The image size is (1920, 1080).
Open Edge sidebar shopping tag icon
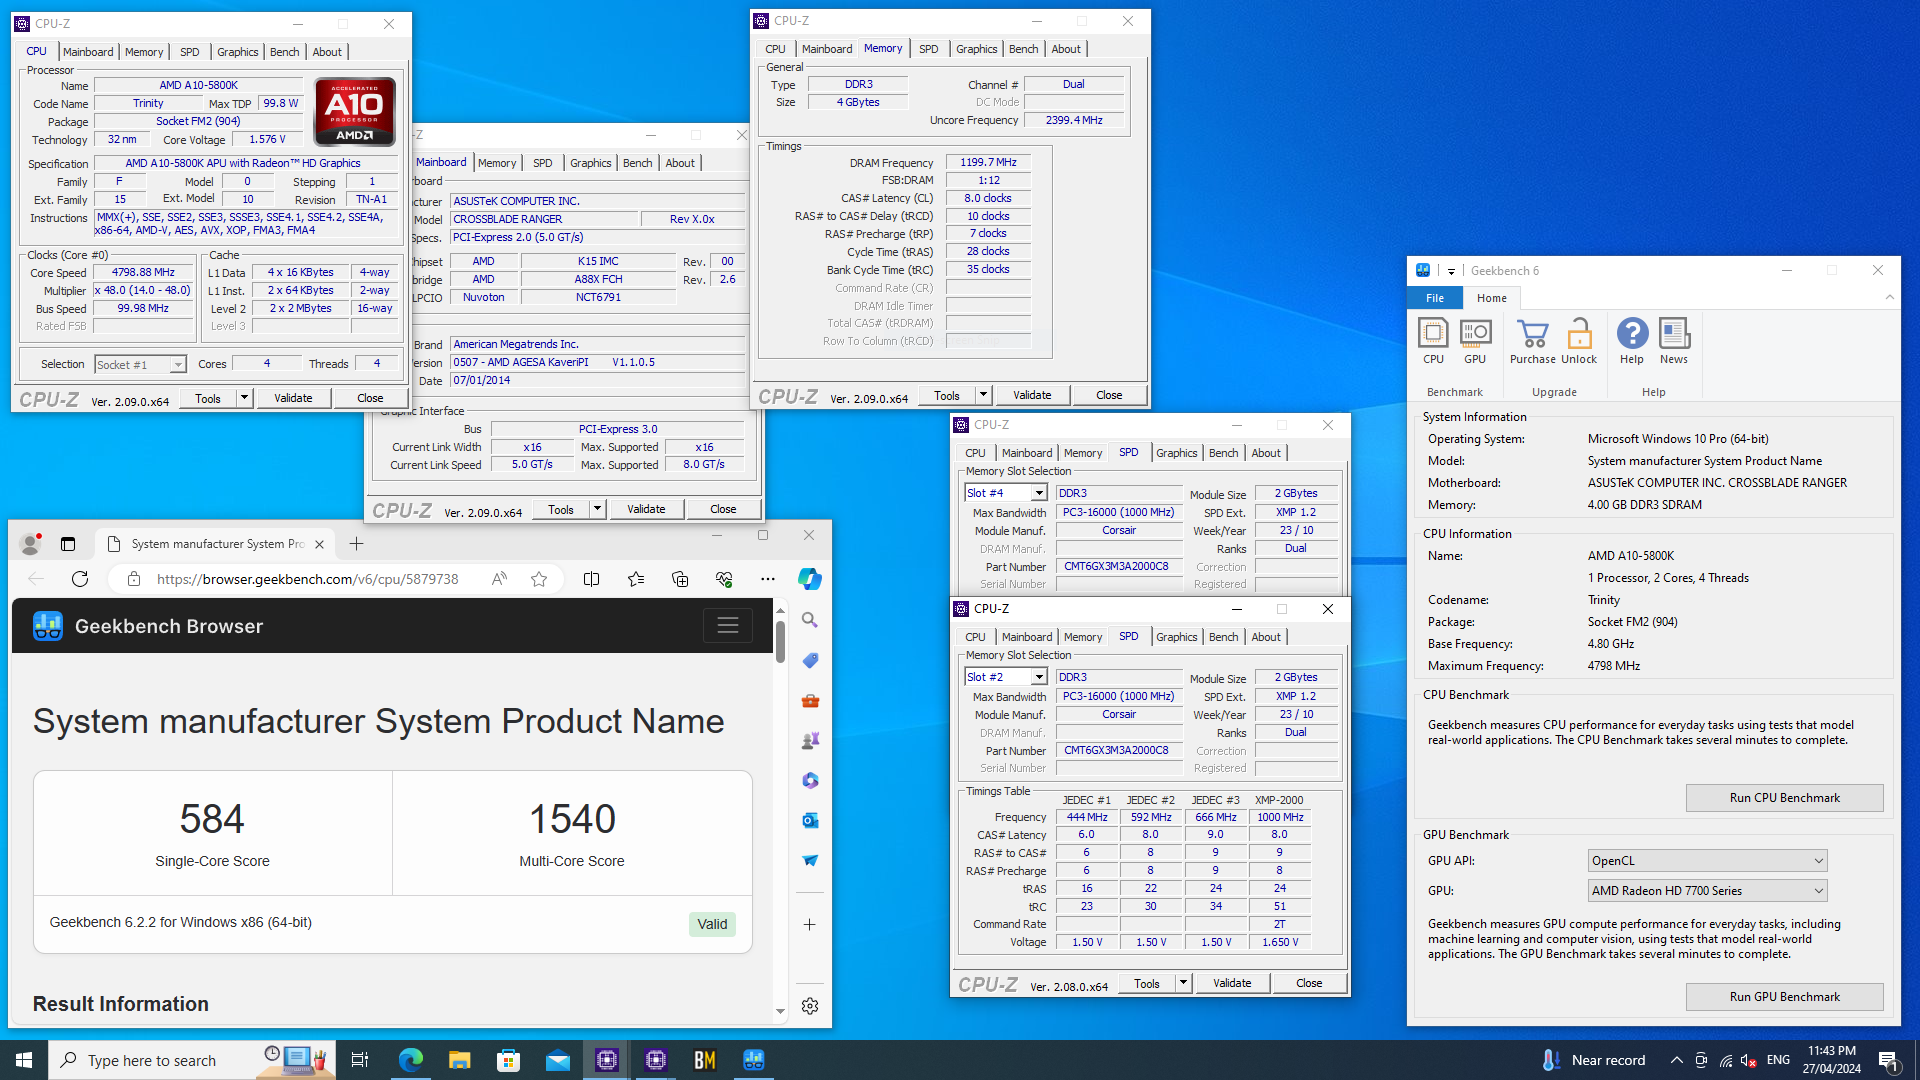pos(810,660)
